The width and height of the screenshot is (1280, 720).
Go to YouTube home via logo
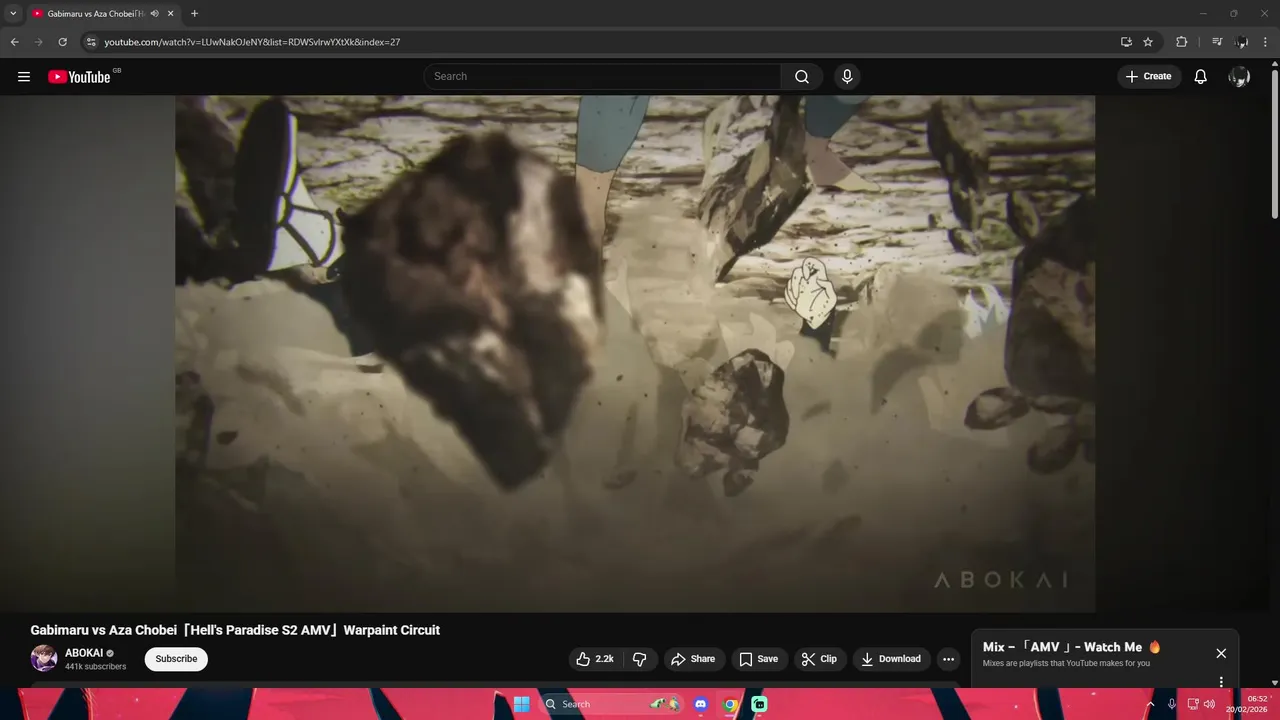79,77
